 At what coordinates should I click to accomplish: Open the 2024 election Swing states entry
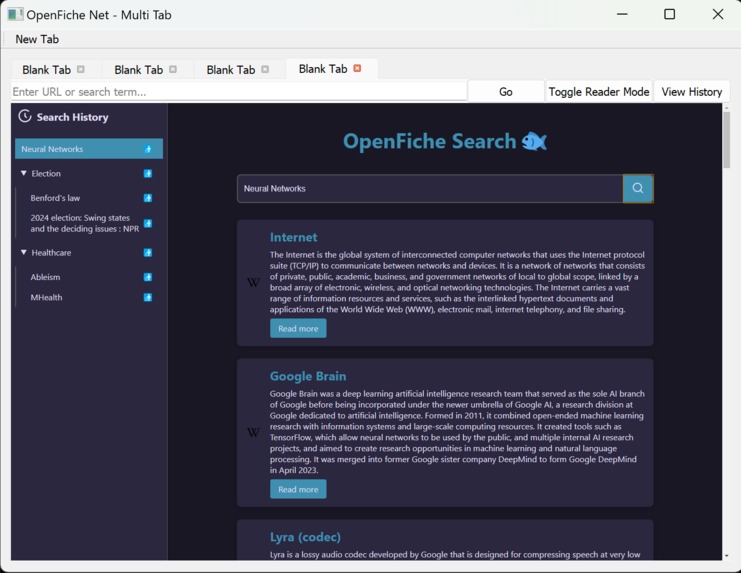[85, 223]
